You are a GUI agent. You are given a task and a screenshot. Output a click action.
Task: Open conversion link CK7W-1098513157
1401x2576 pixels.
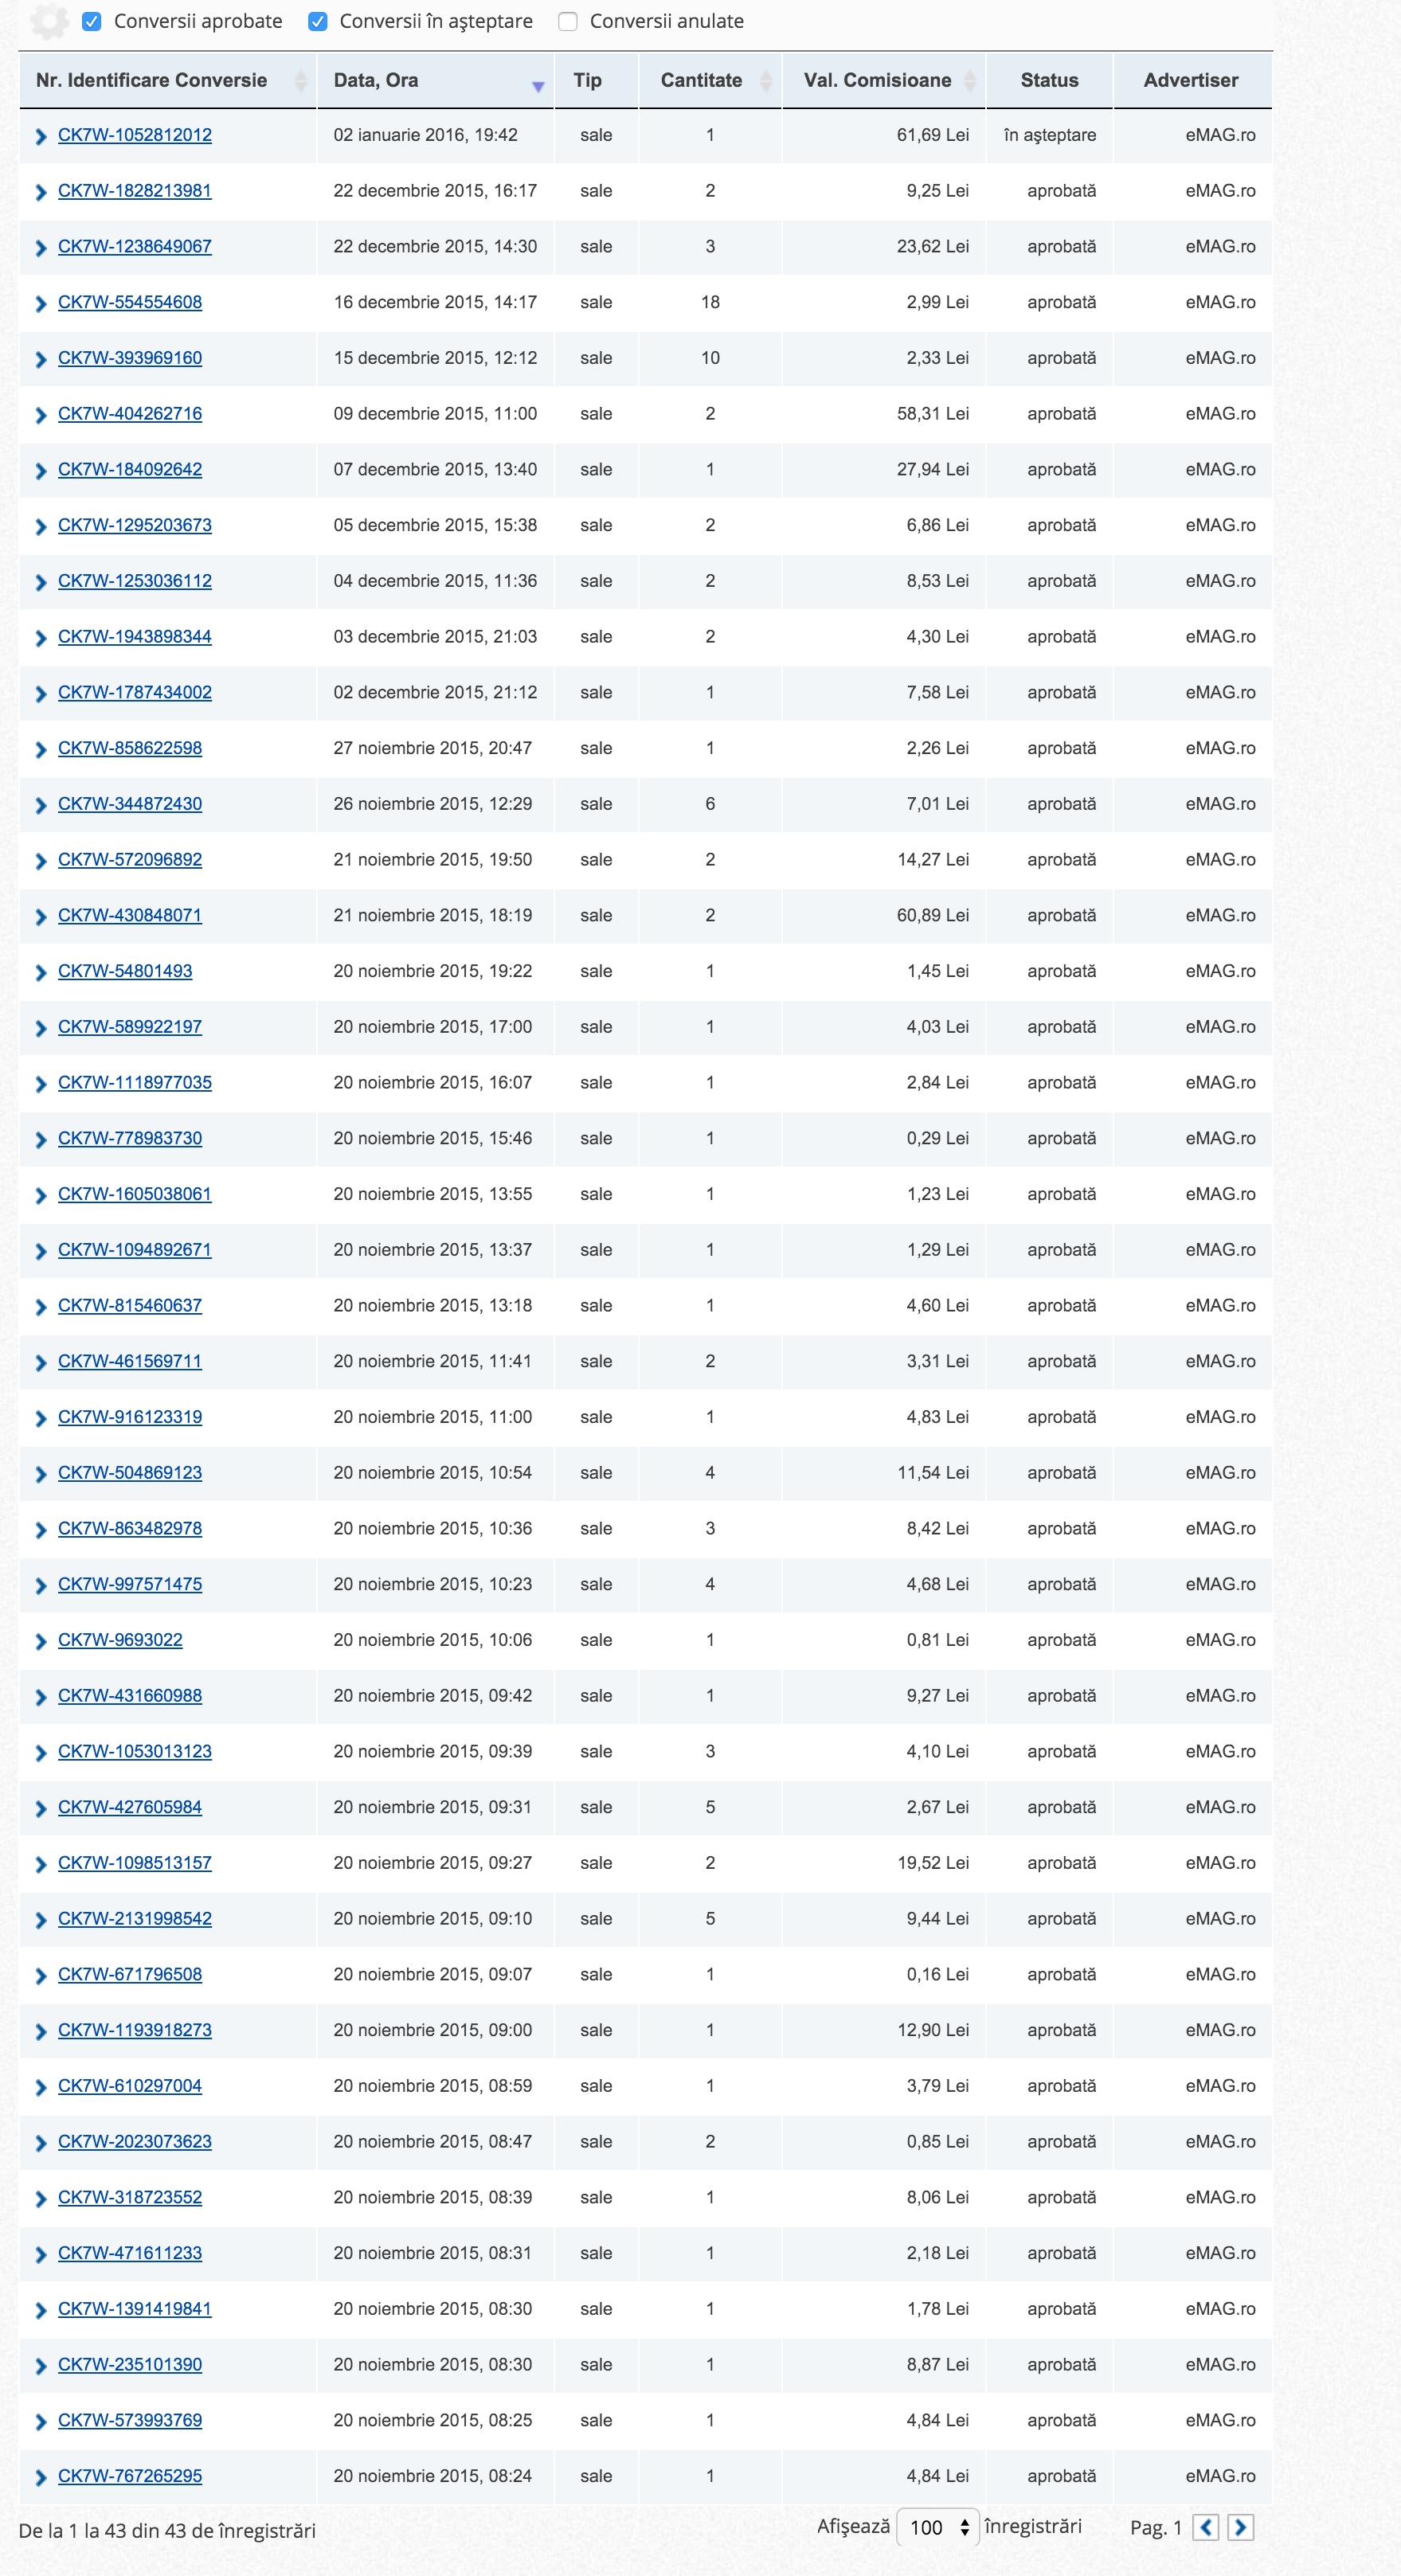pyautogui.click(x=135, y=1863)
